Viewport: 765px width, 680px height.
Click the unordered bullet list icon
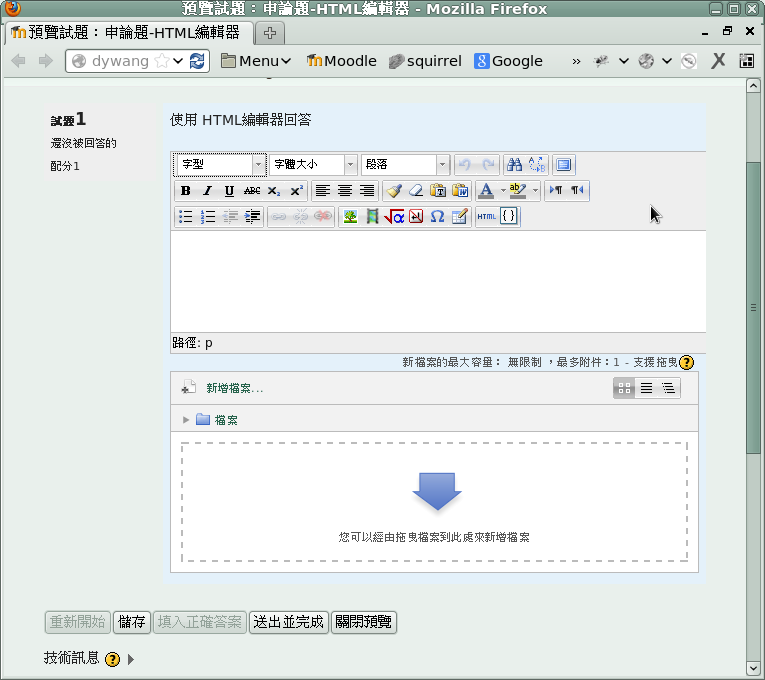point(186,217)
